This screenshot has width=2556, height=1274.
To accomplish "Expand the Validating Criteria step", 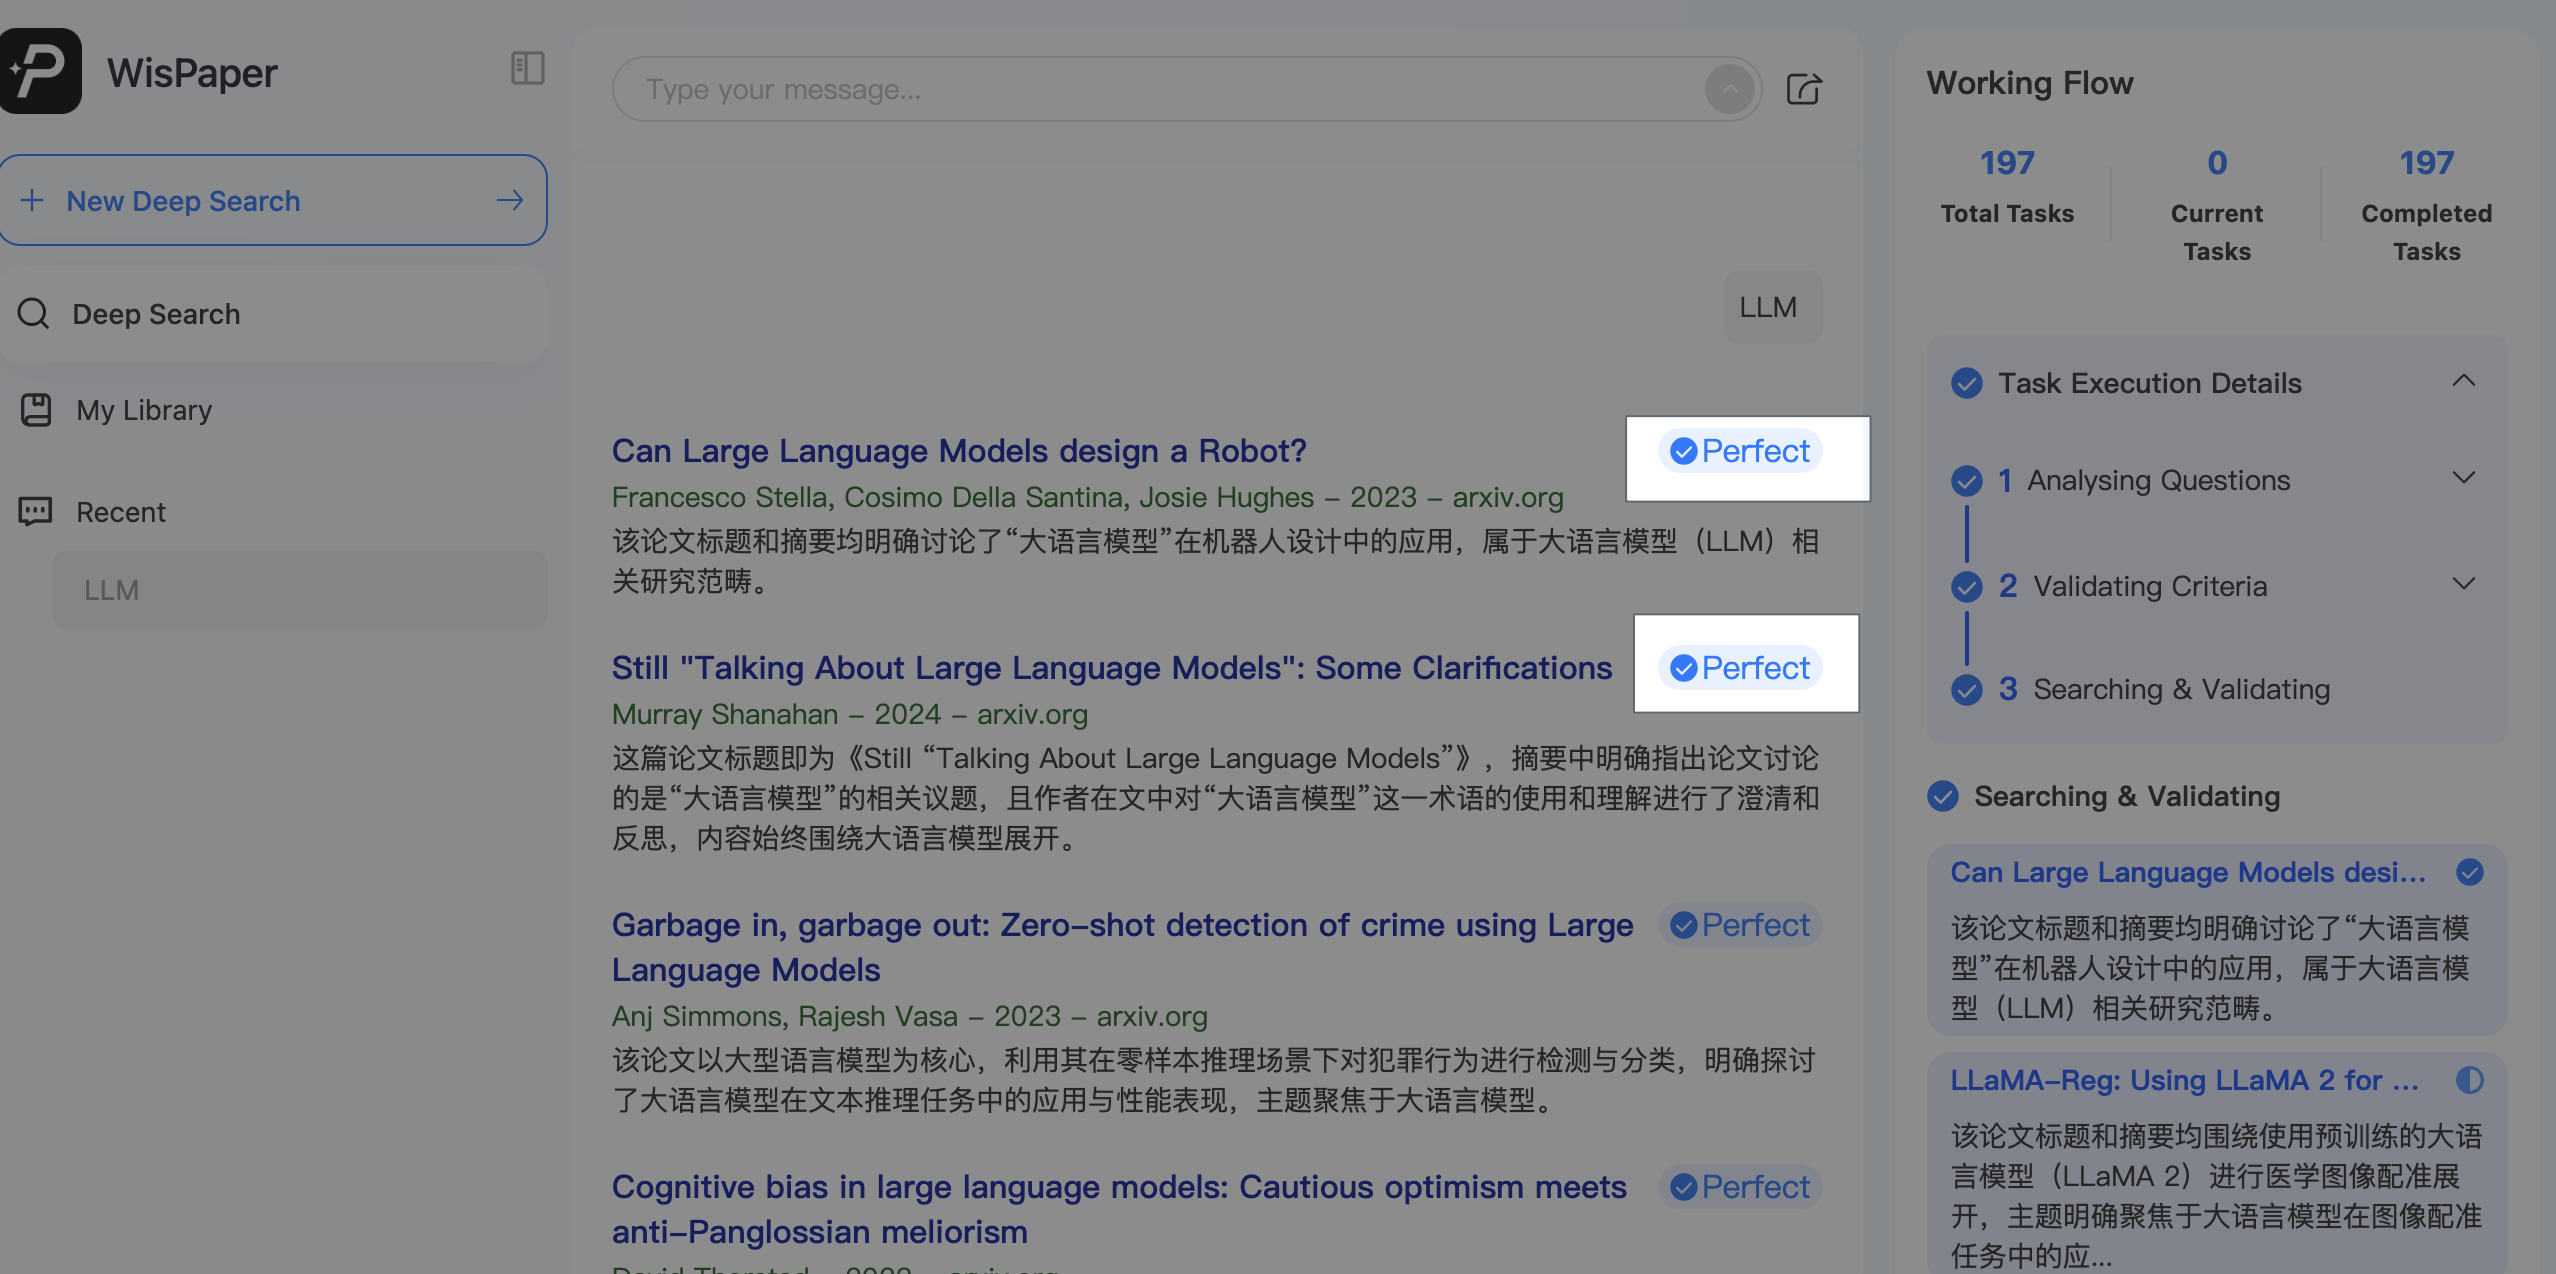I will coord(2464,584).
